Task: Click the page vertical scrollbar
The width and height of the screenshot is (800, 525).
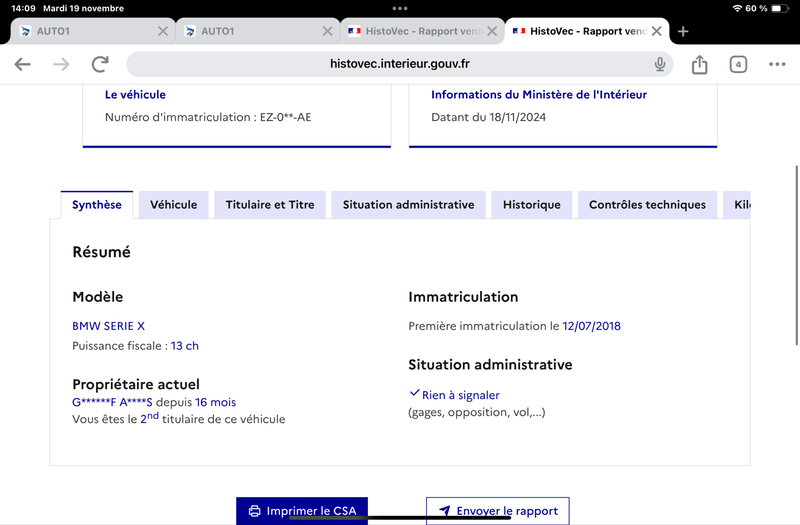Action: pos(796,255)
